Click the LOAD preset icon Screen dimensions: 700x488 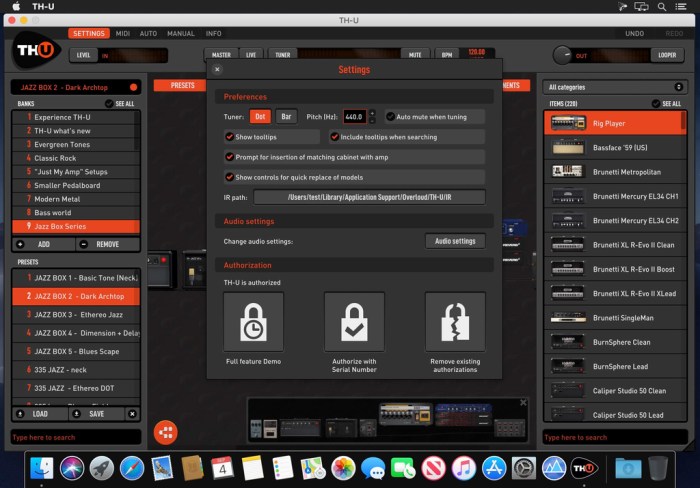click(x=20, y=414)
